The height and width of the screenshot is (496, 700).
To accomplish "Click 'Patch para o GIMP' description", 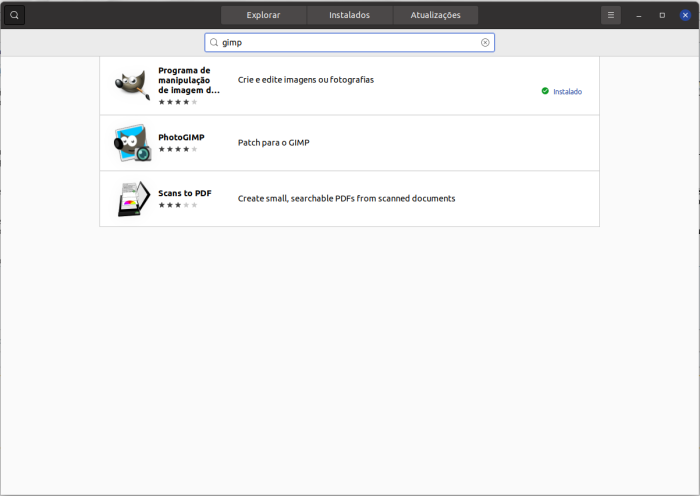I will click(274, 143).
